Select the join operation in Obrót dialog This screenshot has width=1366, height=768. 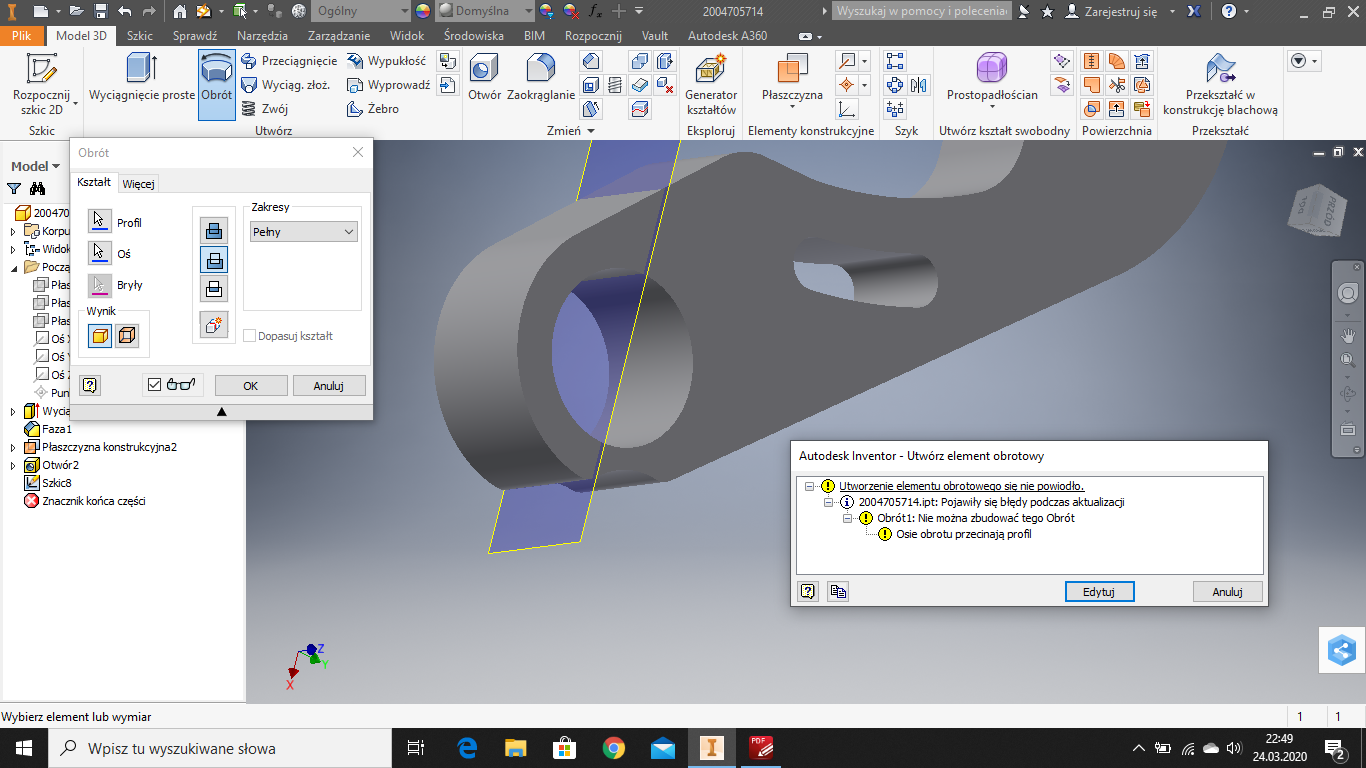[x=214, y=230]
